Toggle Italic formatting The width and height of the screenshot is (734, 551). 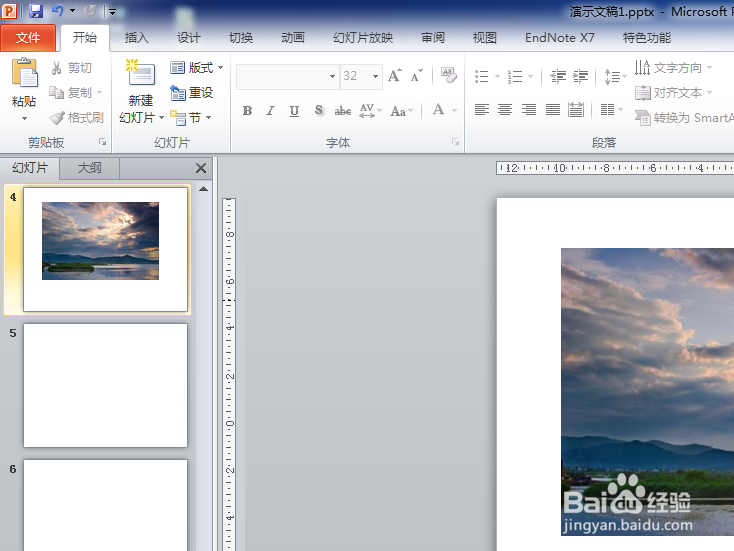click(x=270, y=111)
